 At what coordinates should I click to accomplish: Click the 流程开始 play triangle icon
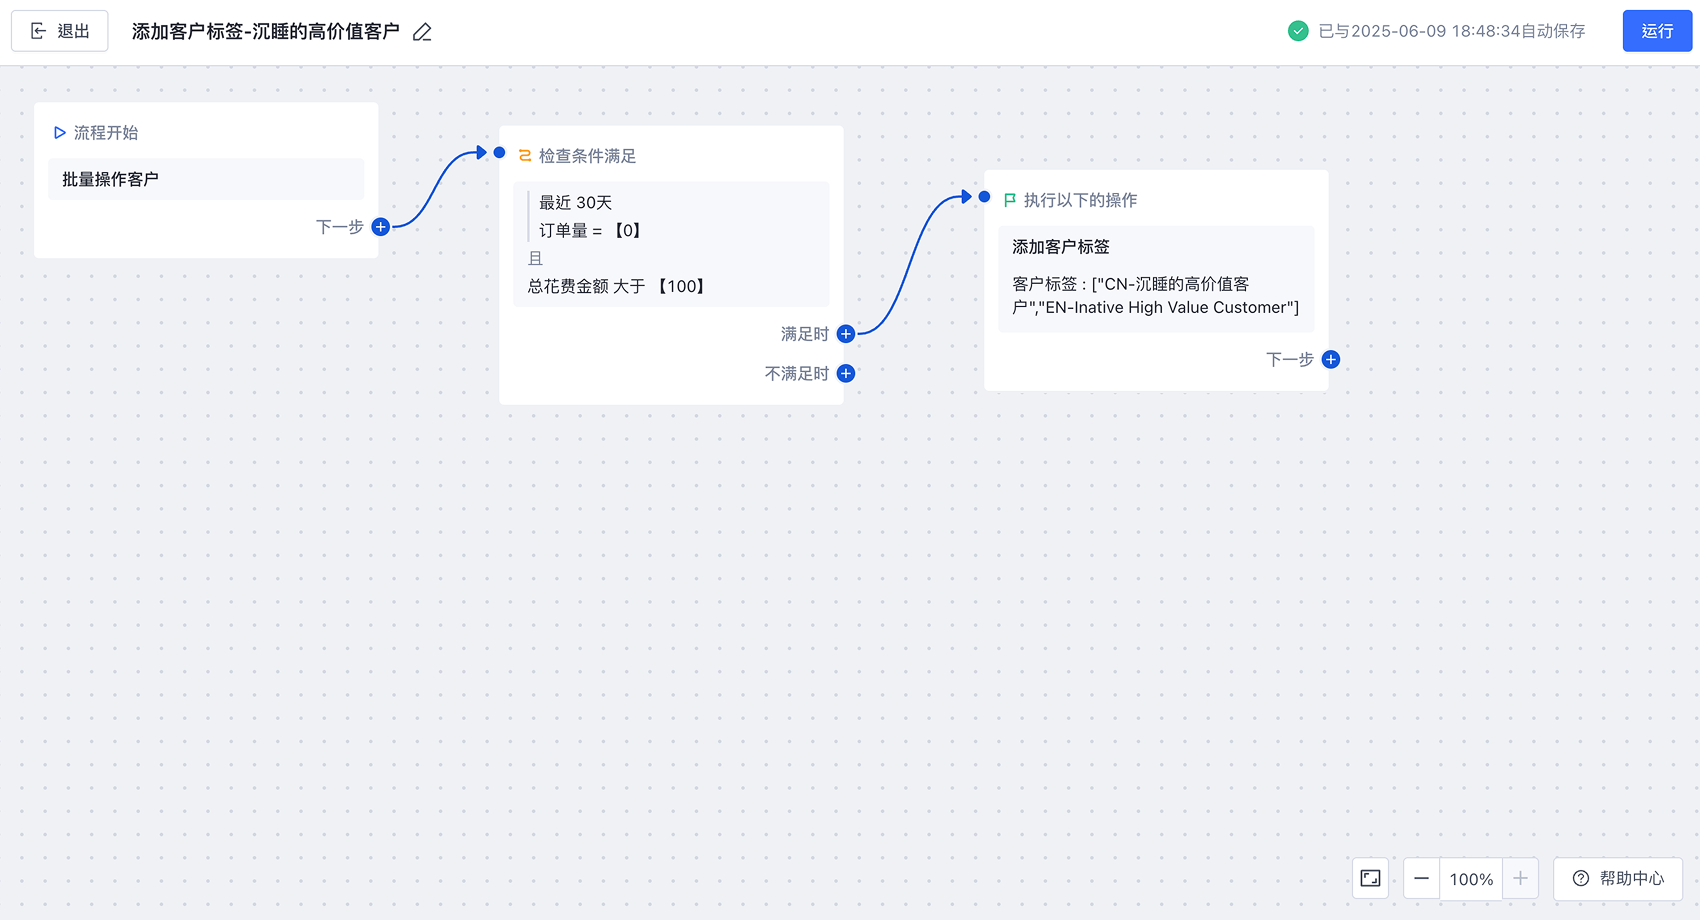tap(60, 133)
